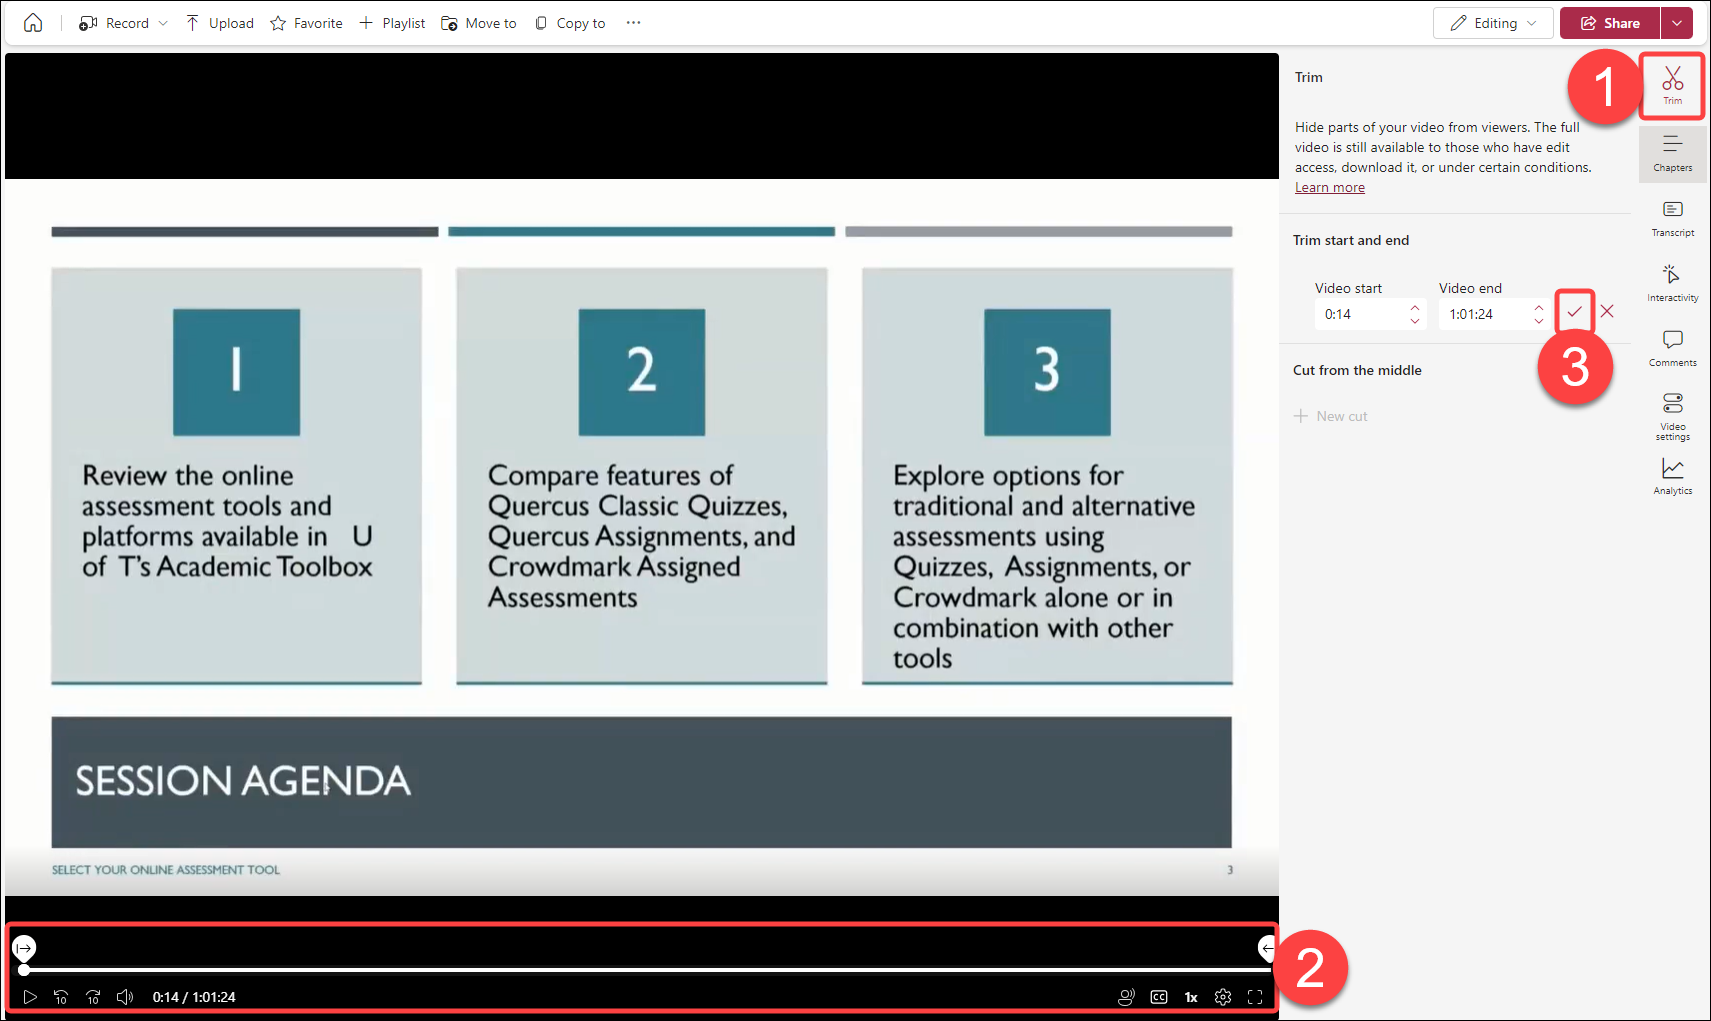Skip backward ten seconds

[x=61, y=997]
